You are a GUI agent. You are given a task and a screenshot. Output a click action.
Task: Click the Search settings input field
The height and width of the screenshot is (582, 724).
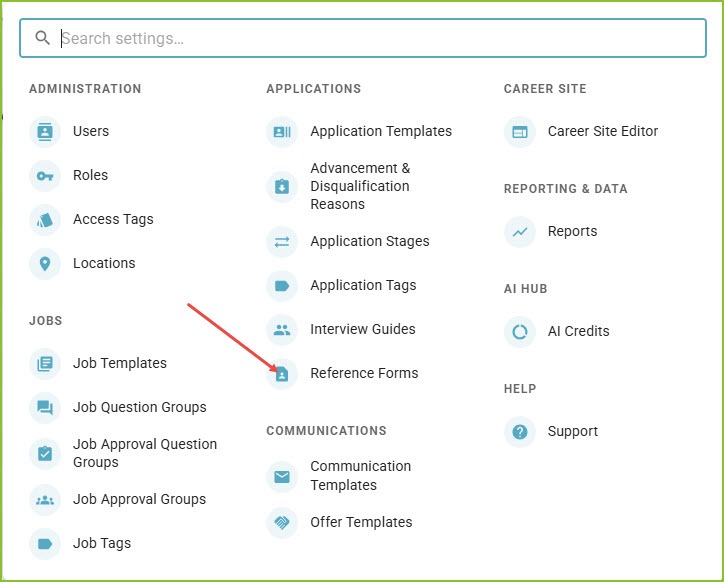pyautogui.click(x=363, y=38)
